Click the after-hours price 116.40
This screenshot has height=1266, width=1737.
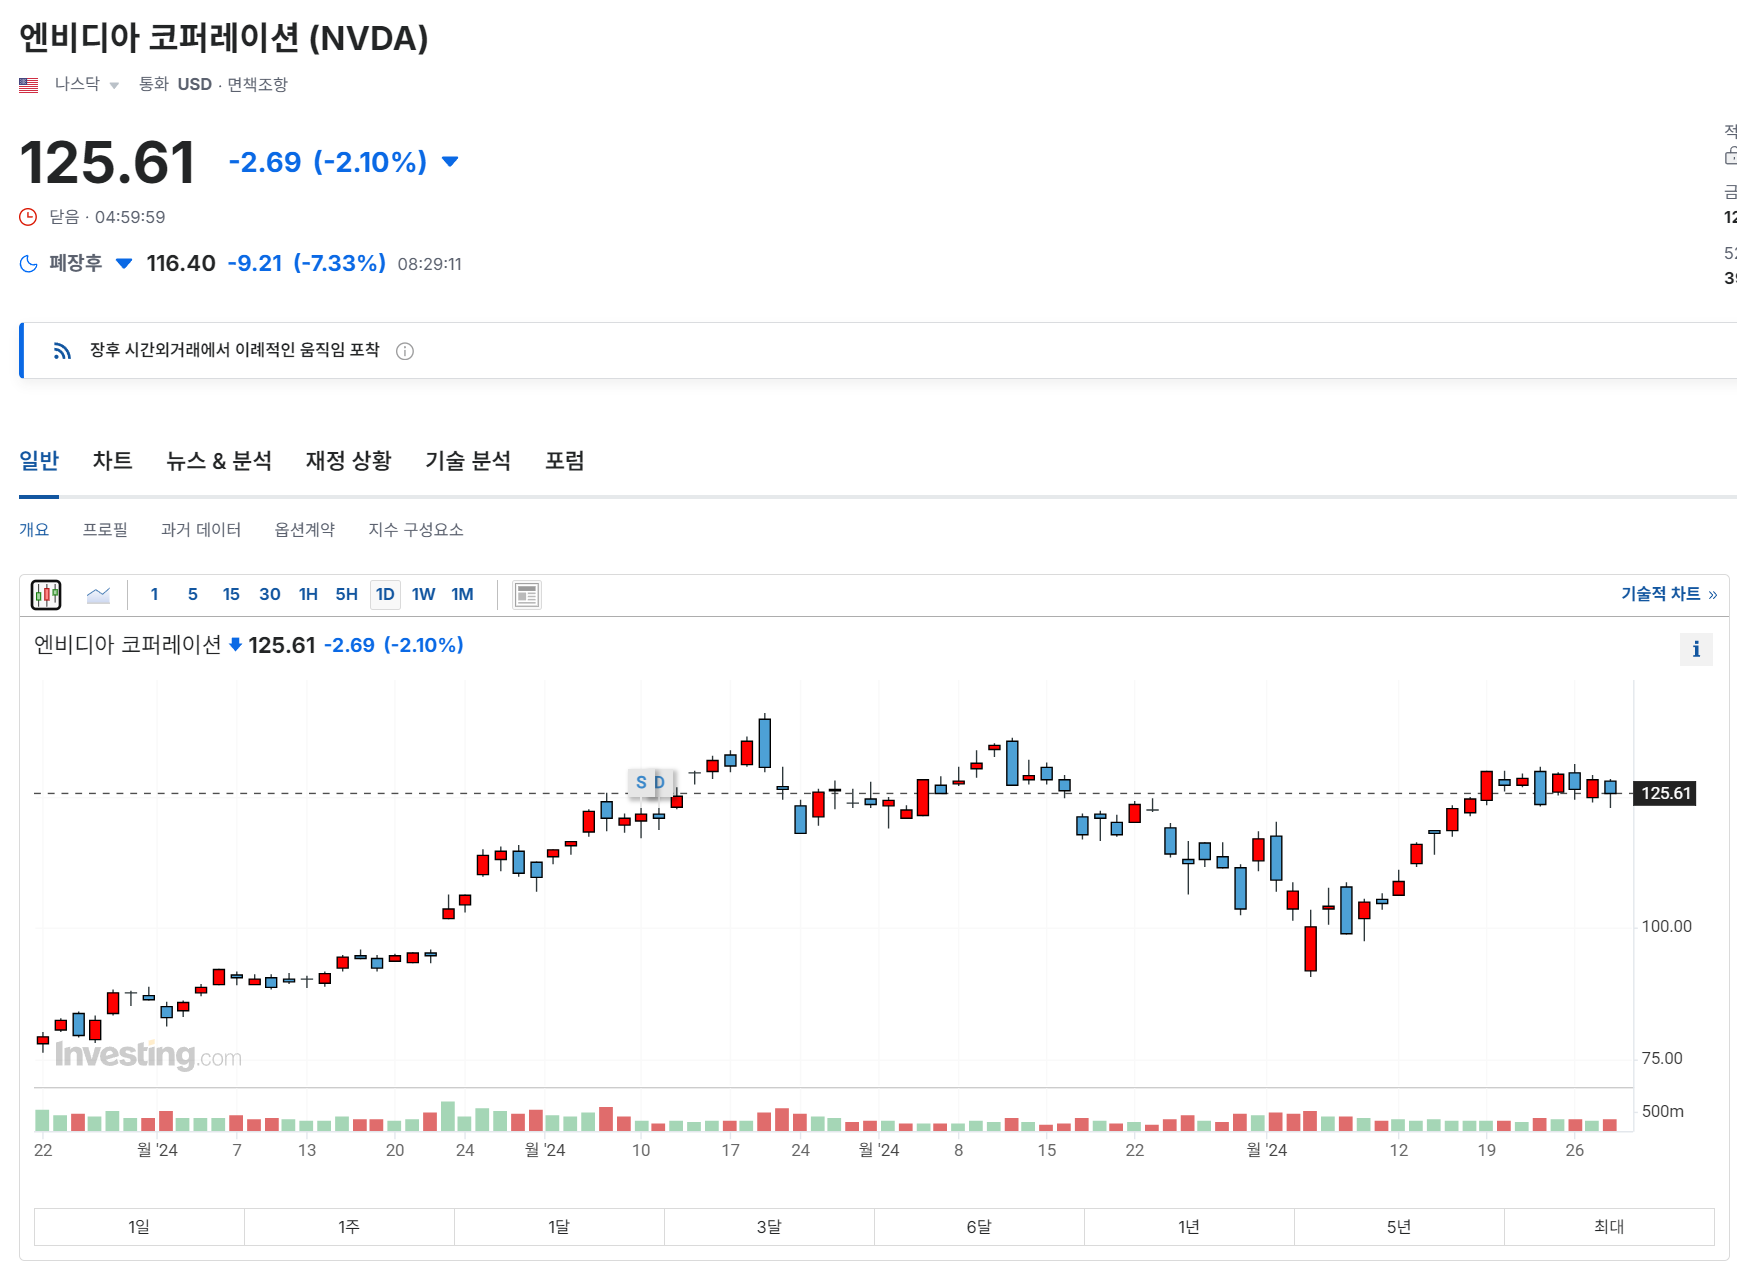tap(181, 264)
